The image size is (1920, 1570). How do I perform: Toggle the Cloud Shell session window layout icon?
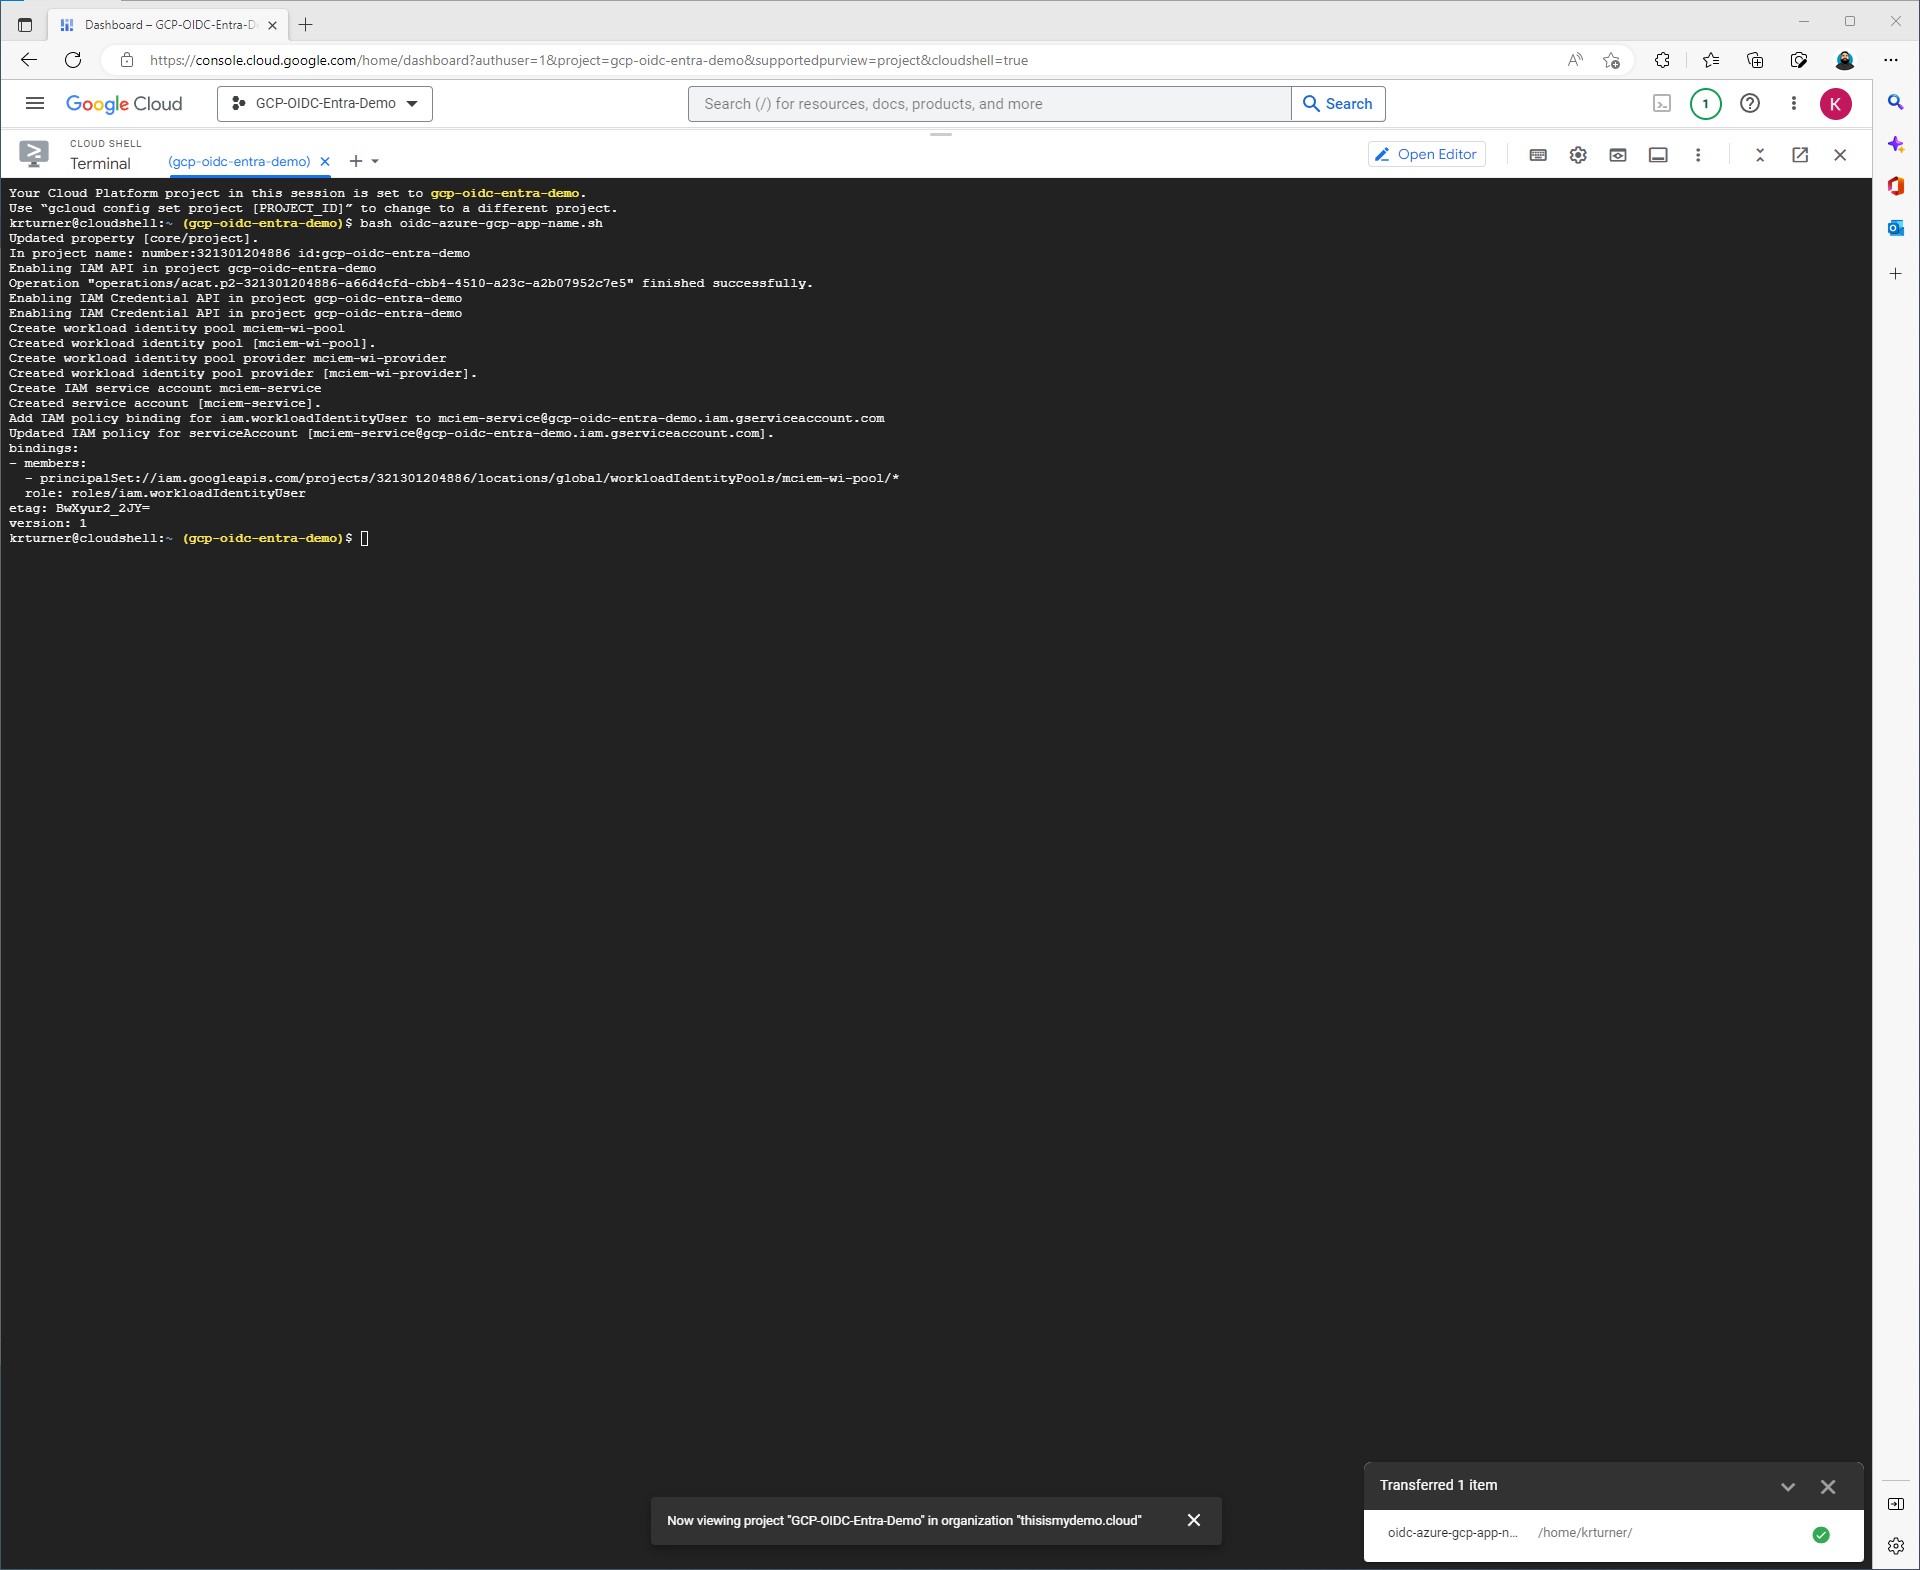1658,155
